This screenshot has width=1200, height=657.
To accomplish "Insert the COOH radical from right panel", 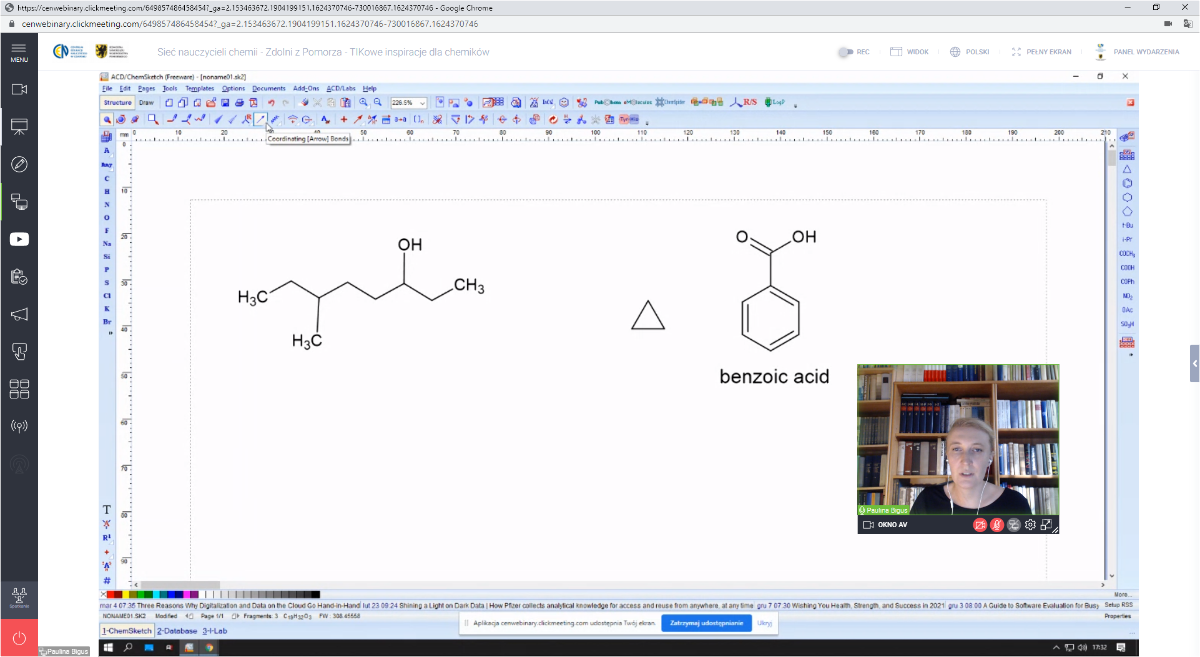I will tap(1127, 268).
